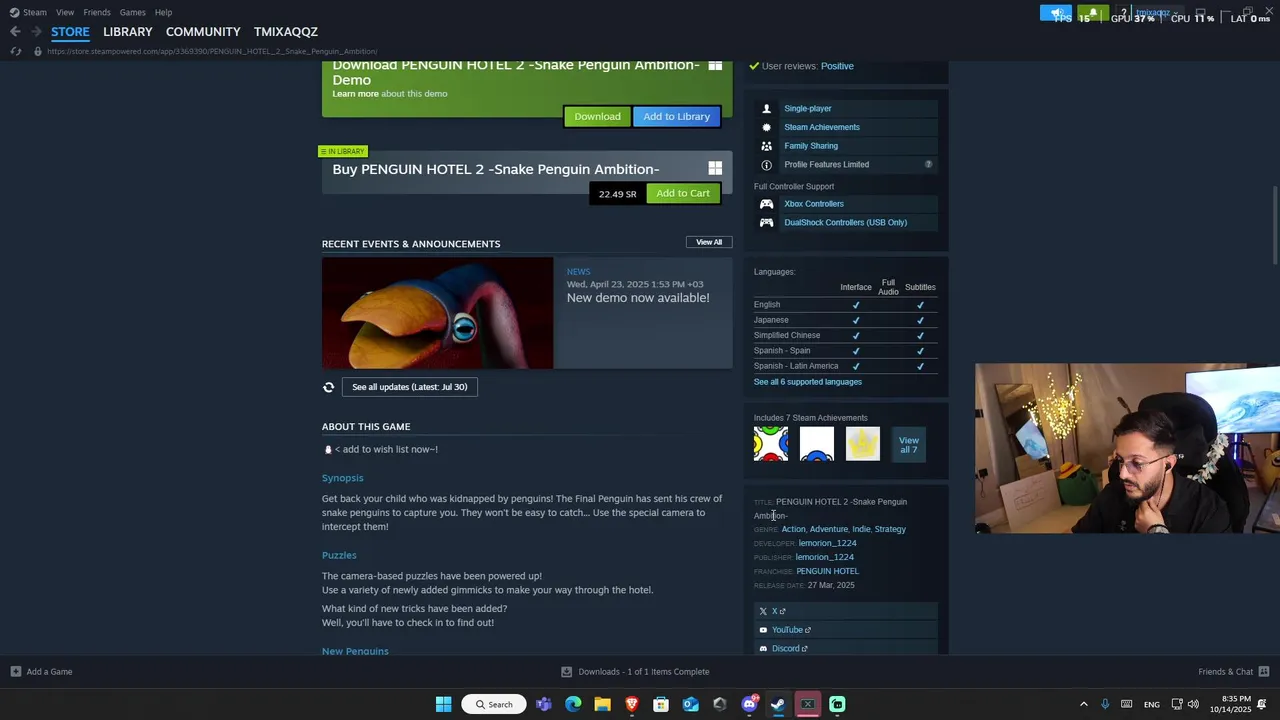Screen dimensions: 1280x720
Task: Show hidden system tray icons
Action: [1083, 704]
